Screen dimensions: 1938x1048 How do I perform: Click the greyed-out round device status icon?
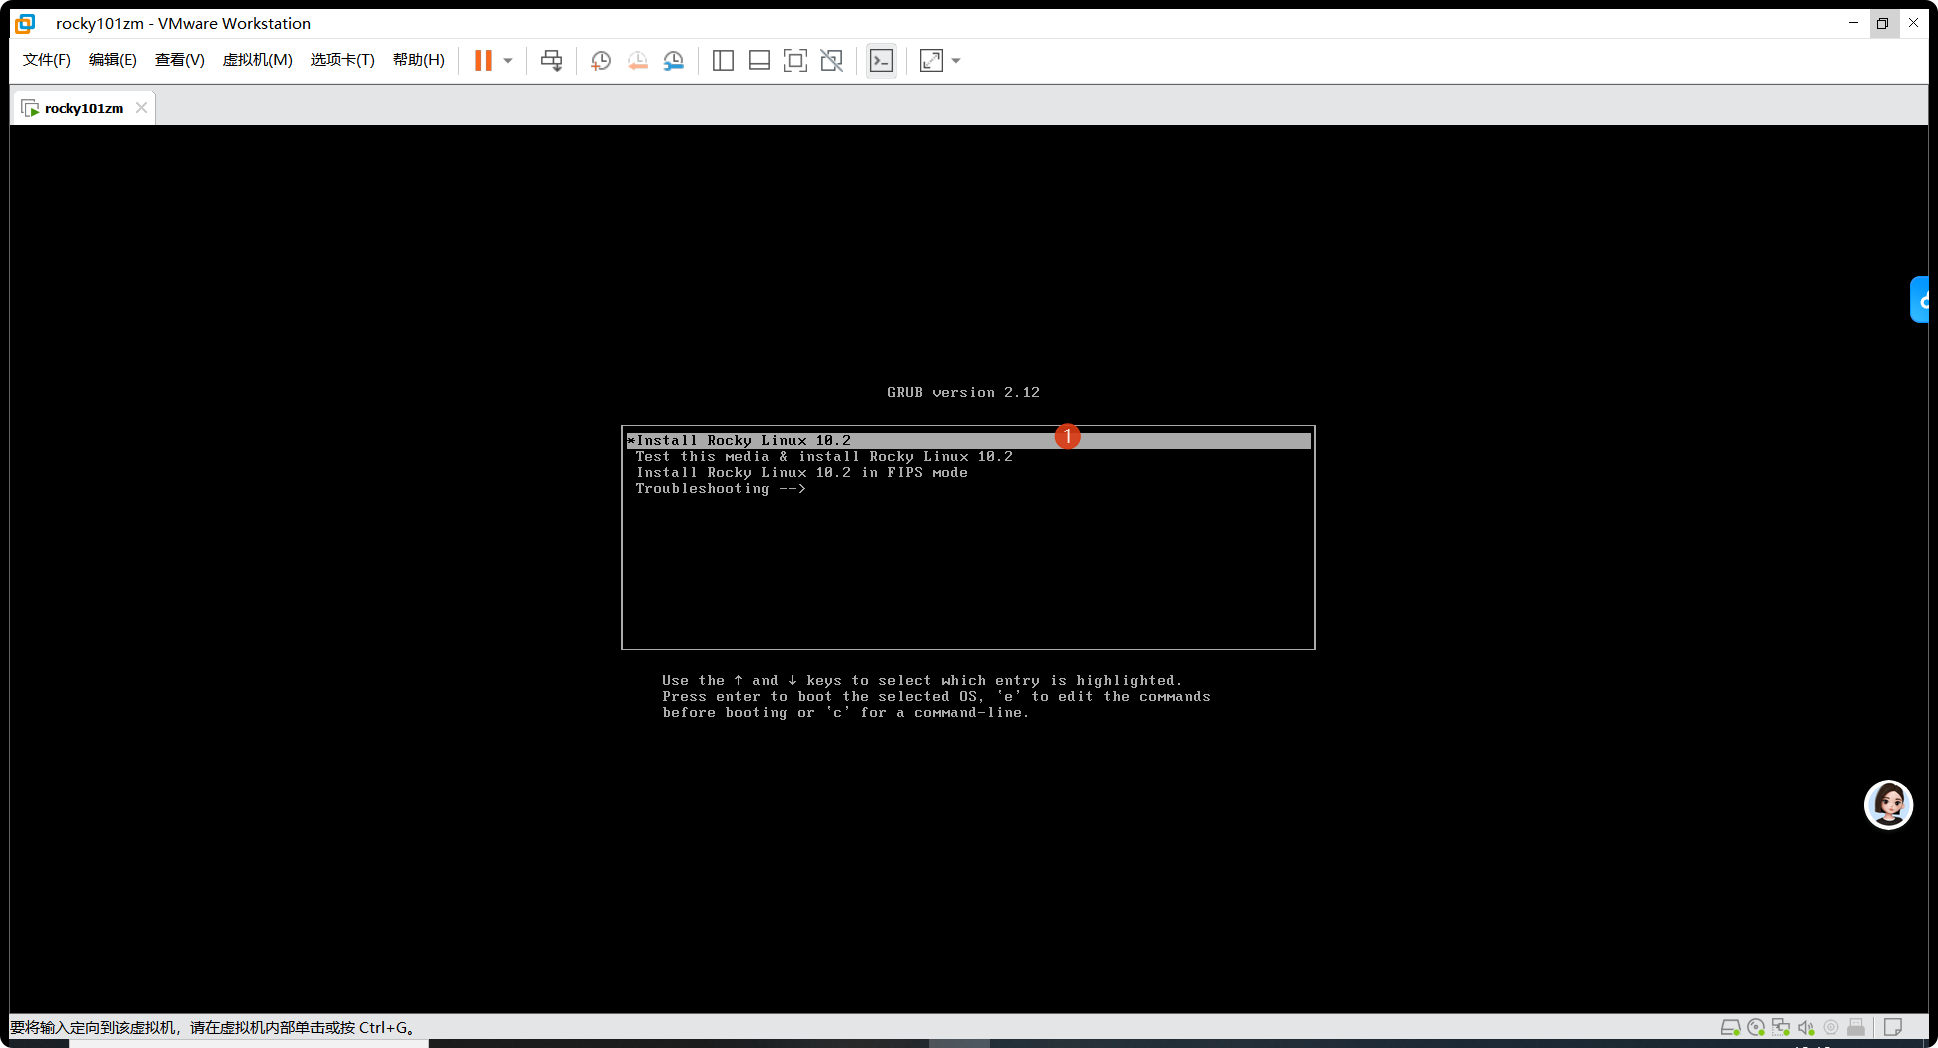pyautogui.click(x=1831, y=1027)
